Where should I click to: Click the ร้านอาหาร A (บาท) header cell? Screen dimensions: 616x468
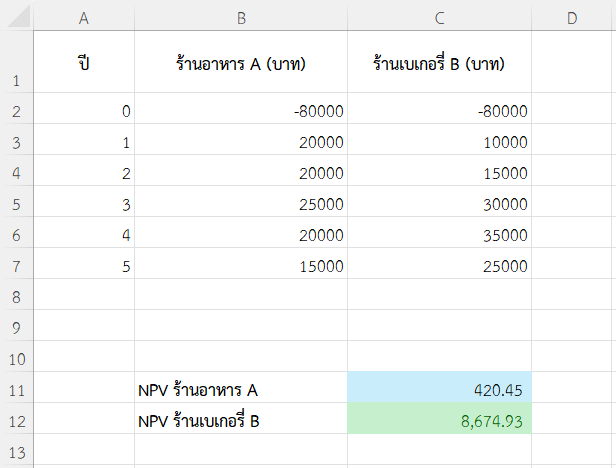pyautogui.click(x=241, y=62)
